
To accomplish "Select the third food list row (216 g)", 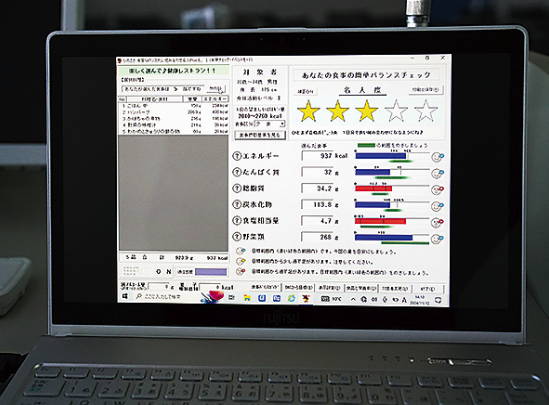I will tap(174, 118).
